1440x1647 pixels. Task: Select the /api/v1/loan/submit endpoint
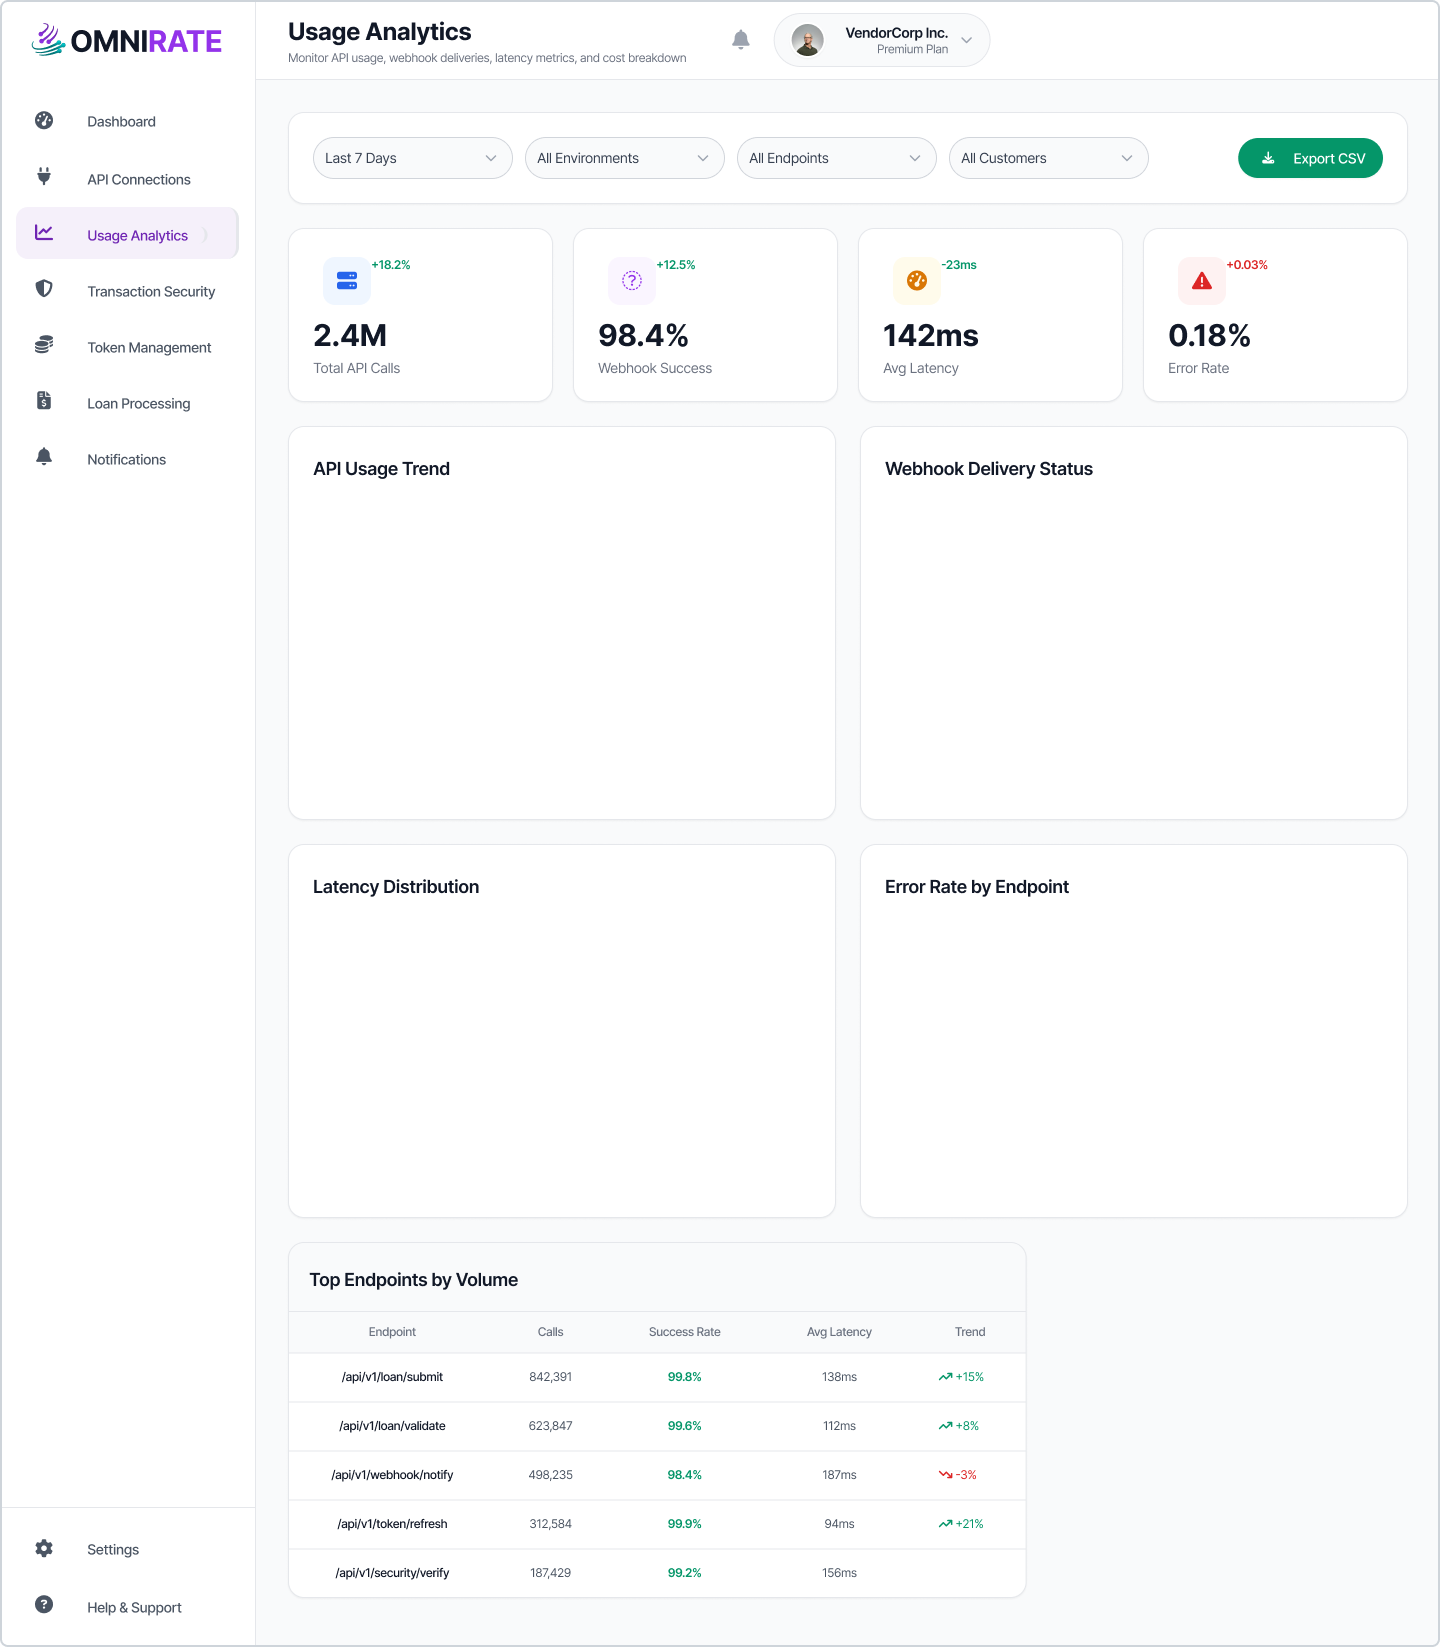point(392,1377)
